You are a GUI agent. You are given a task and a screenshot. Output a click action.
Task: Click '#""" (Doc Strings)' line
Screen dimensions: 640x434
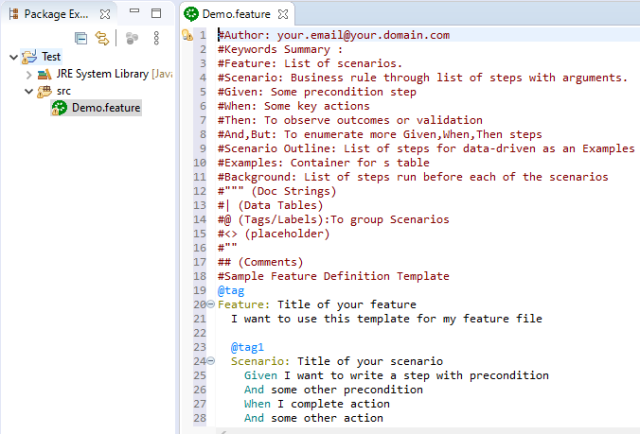tap(277, 191)
